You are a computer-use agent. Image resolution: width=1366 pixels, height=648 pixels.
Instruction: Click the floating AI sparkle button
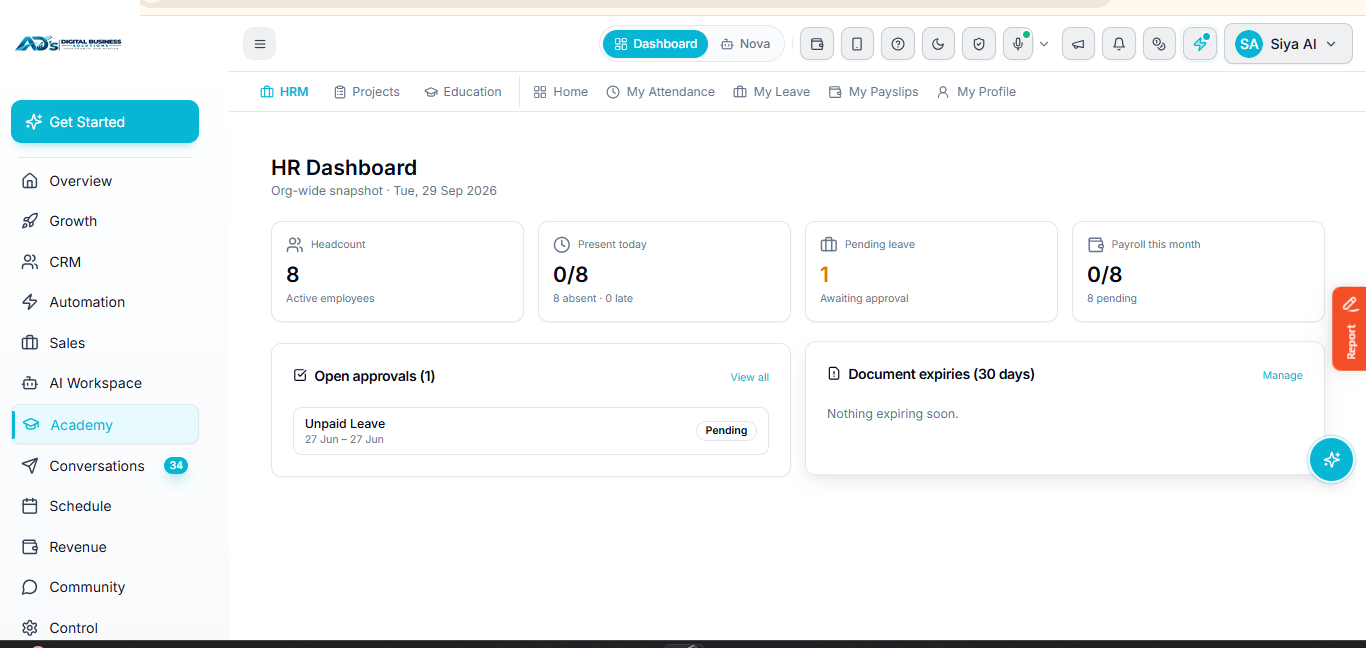tap(1331, 460)
